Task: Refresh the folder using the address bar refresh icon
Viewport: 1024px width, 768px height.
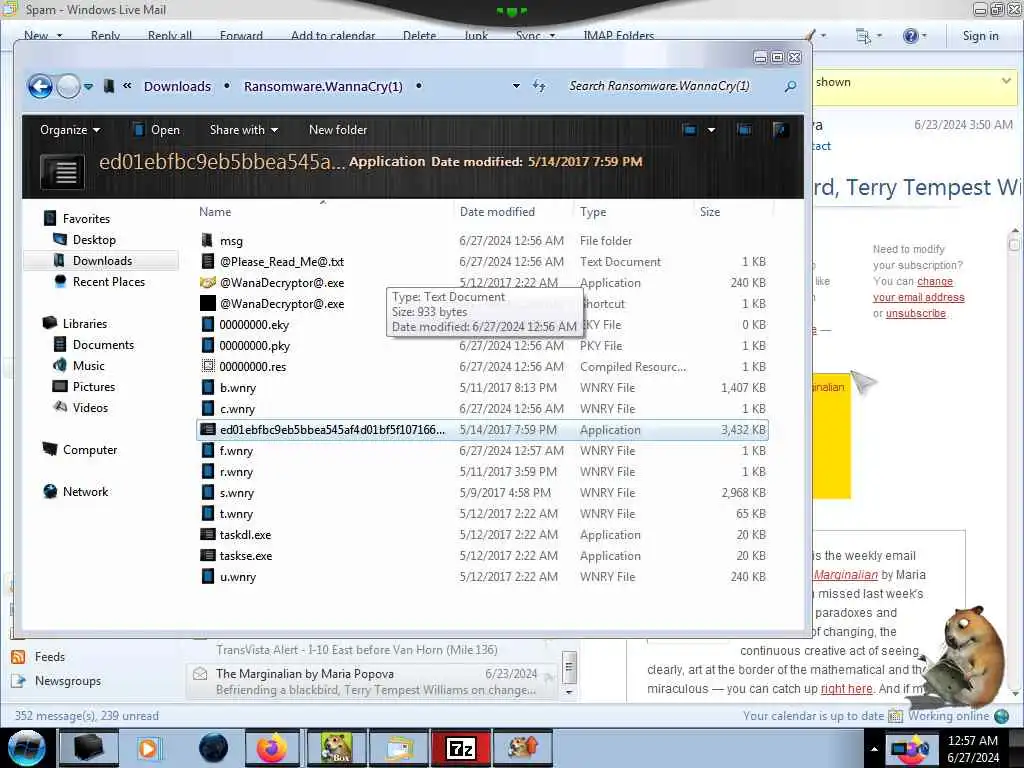Action: [539, 86]
